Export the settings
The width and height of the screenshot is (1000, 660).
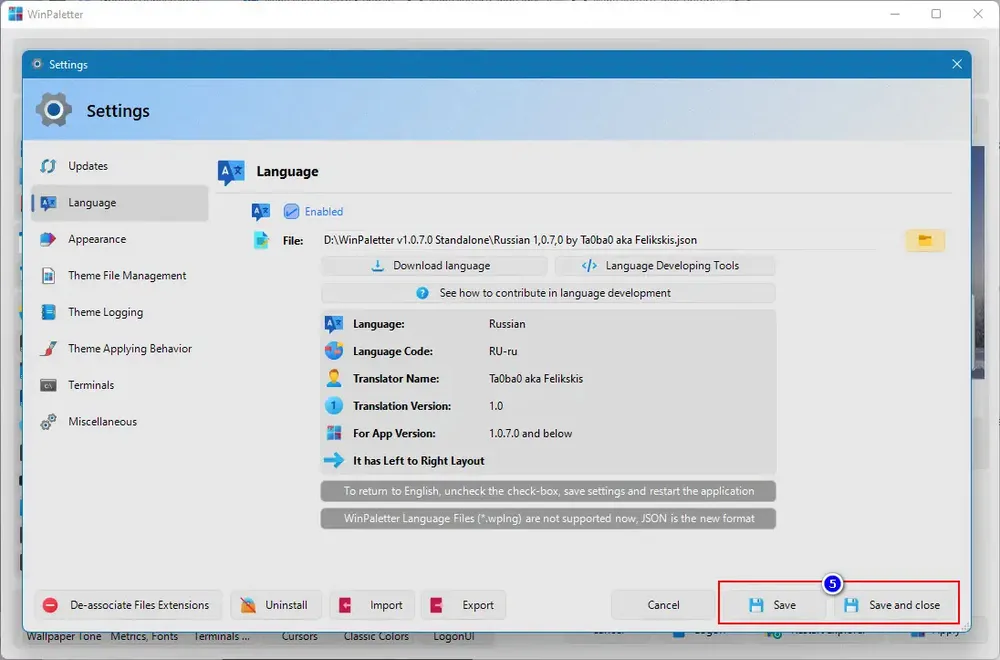coord(464,605)
